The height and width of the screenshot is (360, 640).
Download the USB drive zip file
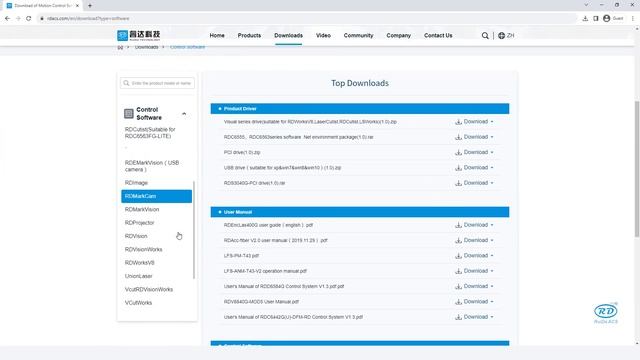[474, 167]
